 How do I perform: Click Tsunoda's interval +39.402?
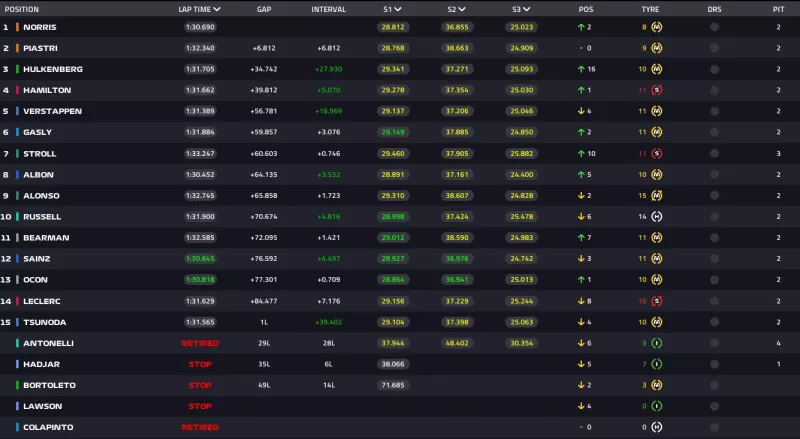pyautogui.click(x=329, y=322)
